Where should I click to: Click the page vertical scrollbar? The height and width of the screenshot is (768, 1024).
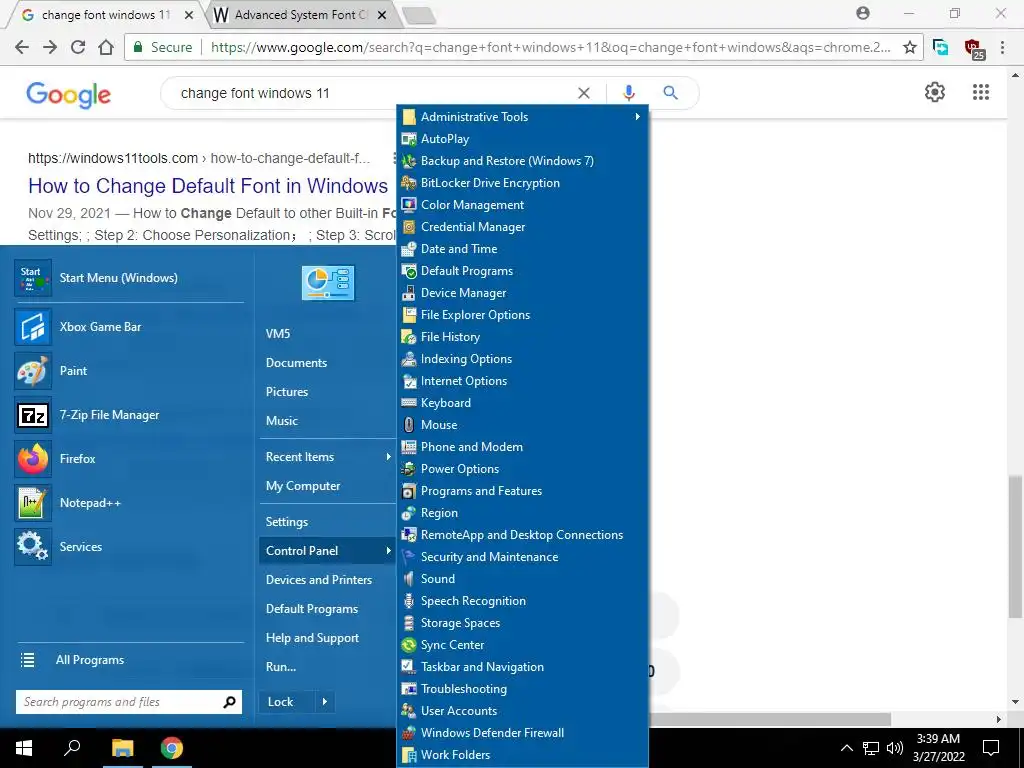click(1015, 547)
